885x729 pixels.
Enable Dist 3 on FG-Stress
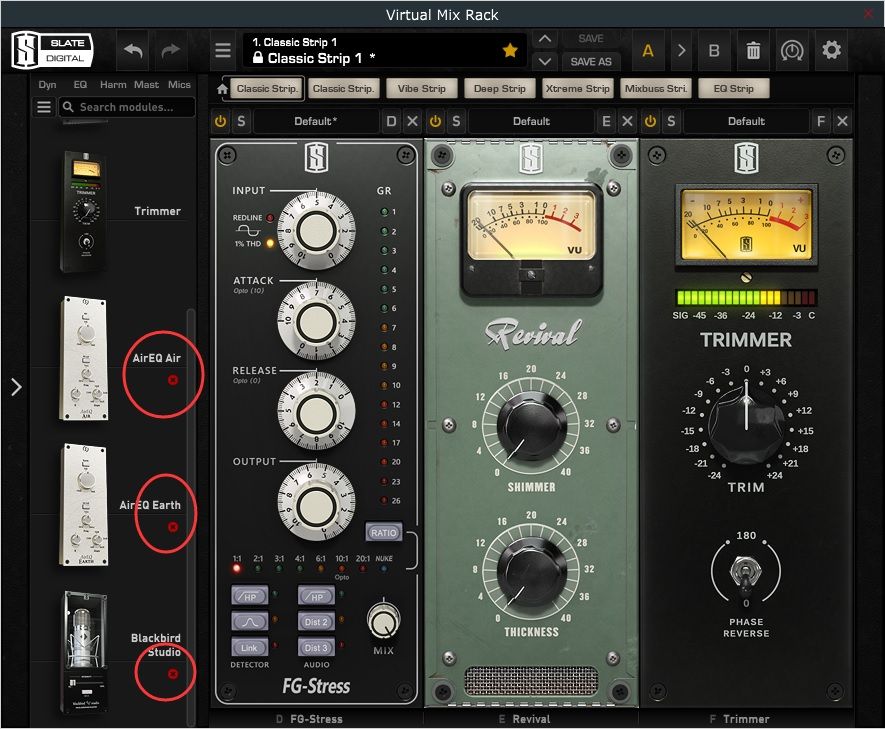pos(316,648)
